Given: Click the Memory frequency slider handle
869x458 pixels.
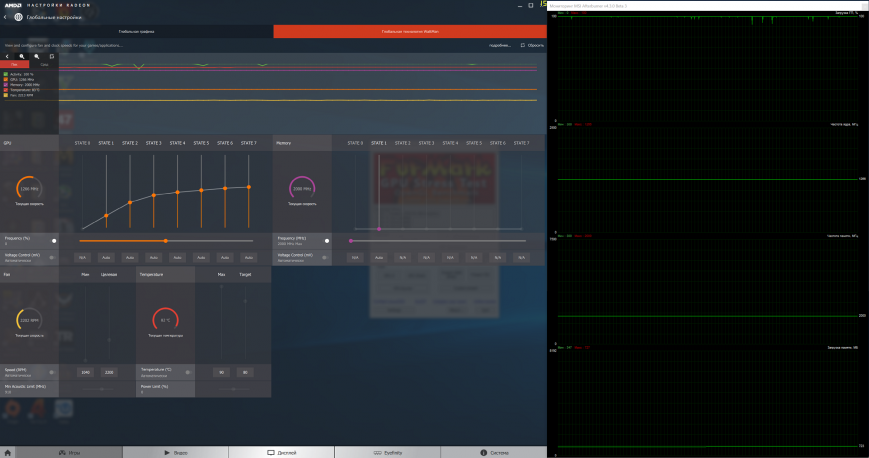Looking at the screenshot, I should click(351, 241).
